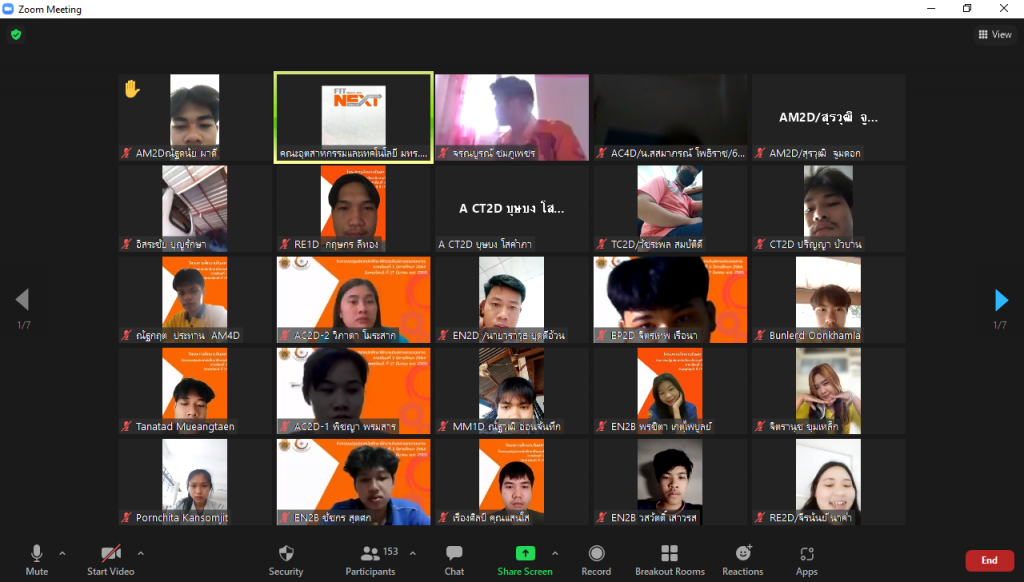Open the Apps panel
Image resolution: width=1024 pixels, height=582 pixels.
click(x=806, y=559)
